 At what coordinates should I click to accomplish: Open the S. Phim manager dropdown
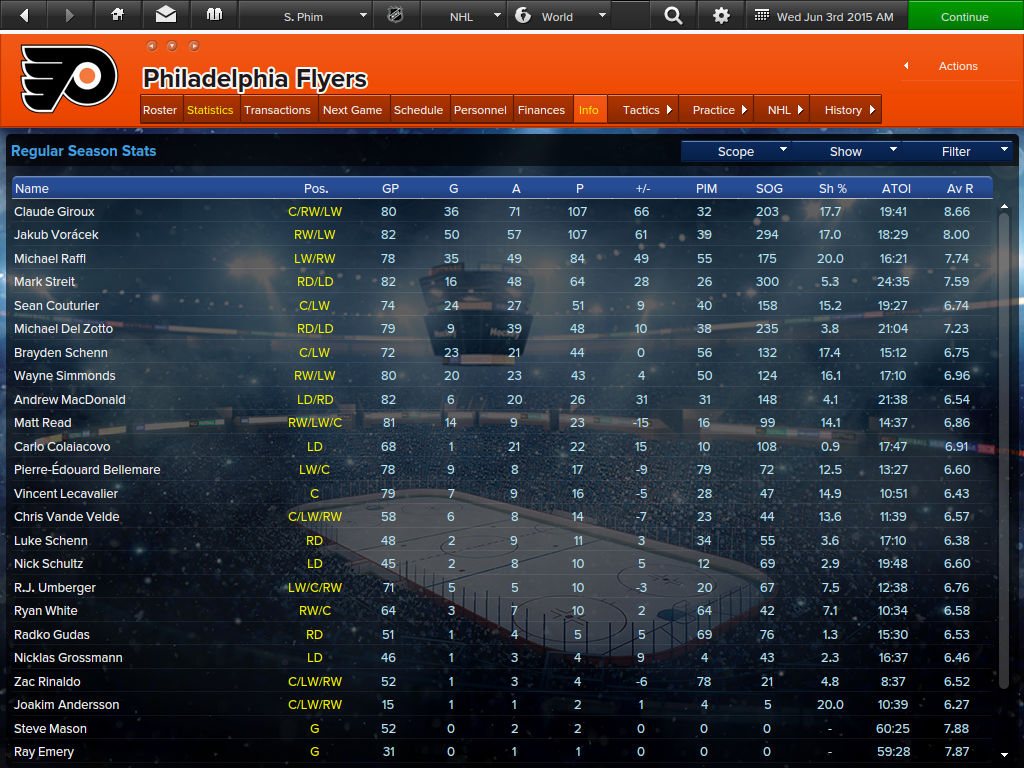306,16
